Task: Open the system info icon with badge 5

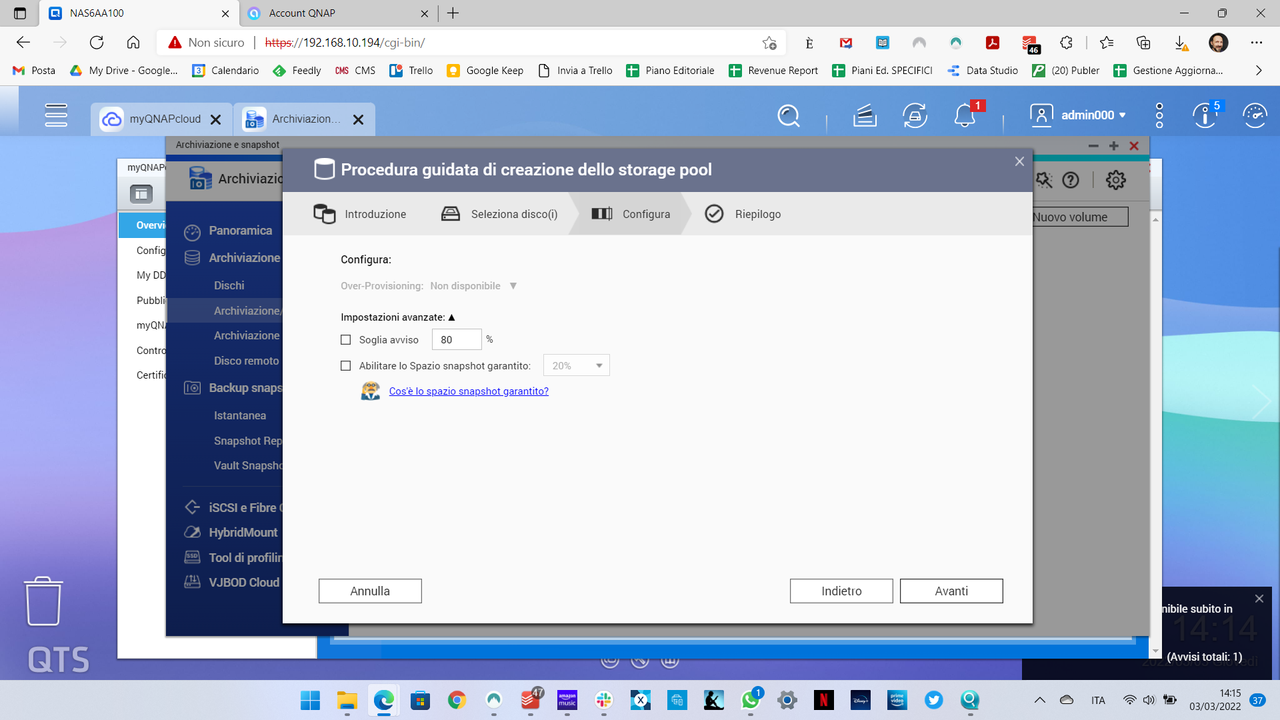Action: click(1206, 115)
